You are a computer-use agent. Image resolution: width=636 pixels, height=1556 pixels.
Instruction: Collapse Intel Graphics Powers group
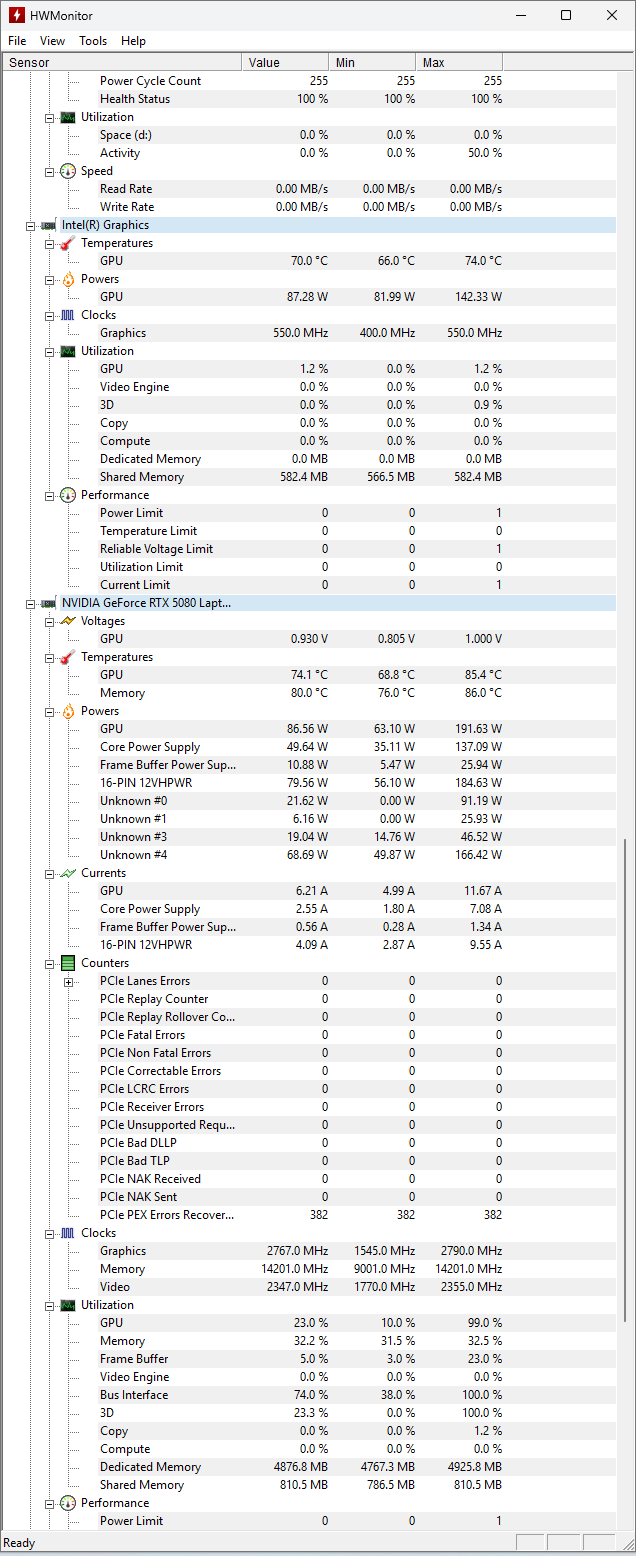[49, 279]
